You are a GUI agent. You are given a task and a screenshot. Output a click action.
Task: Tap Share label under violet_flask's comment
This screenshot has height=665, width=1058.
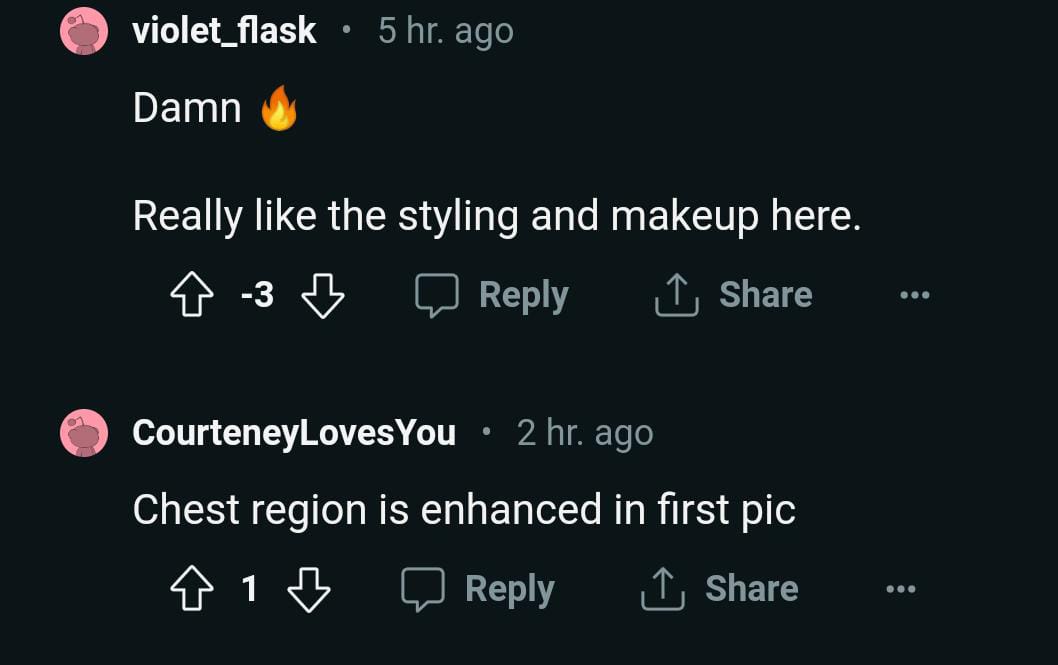[x=765, y=295]
